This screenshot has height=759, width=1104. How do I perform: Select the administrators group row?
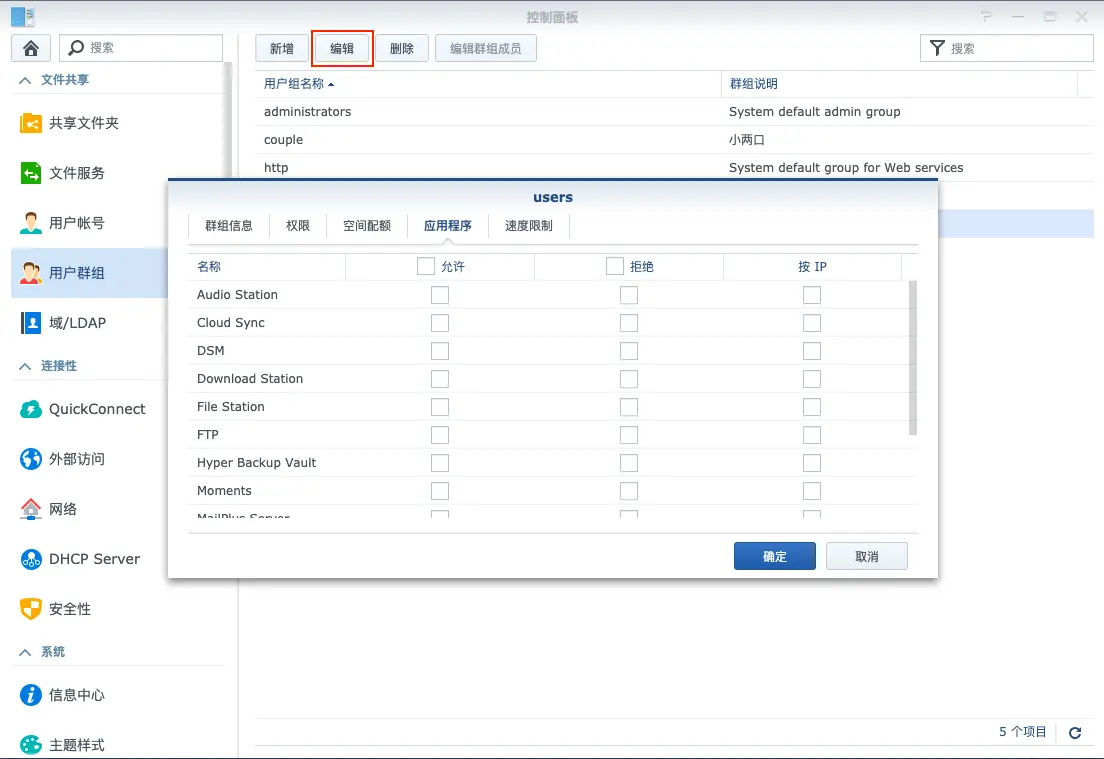675,112
